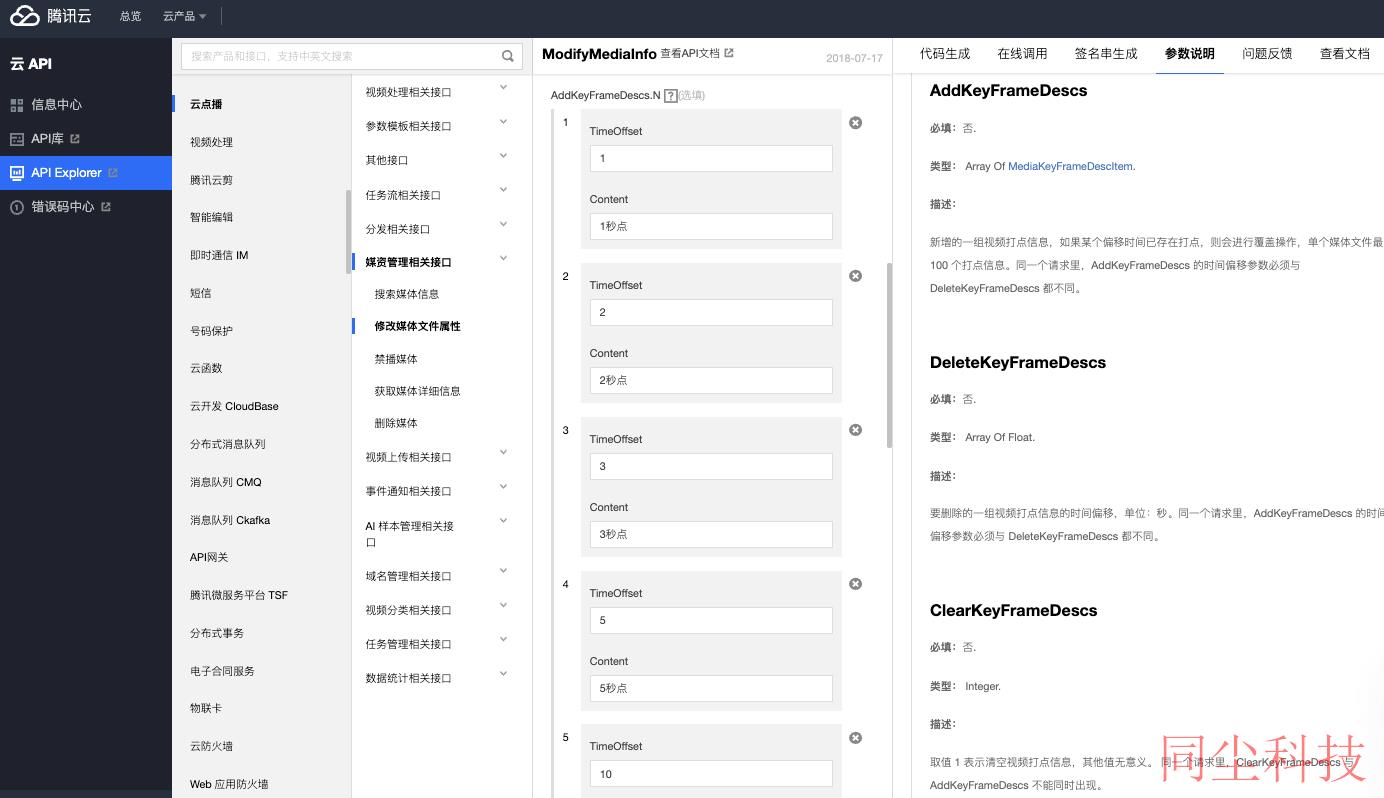Open MediaKeyFrameDescItem type link
Image resolution: width=1384 pixels, height=798 pixels.
click(1070, 166)
